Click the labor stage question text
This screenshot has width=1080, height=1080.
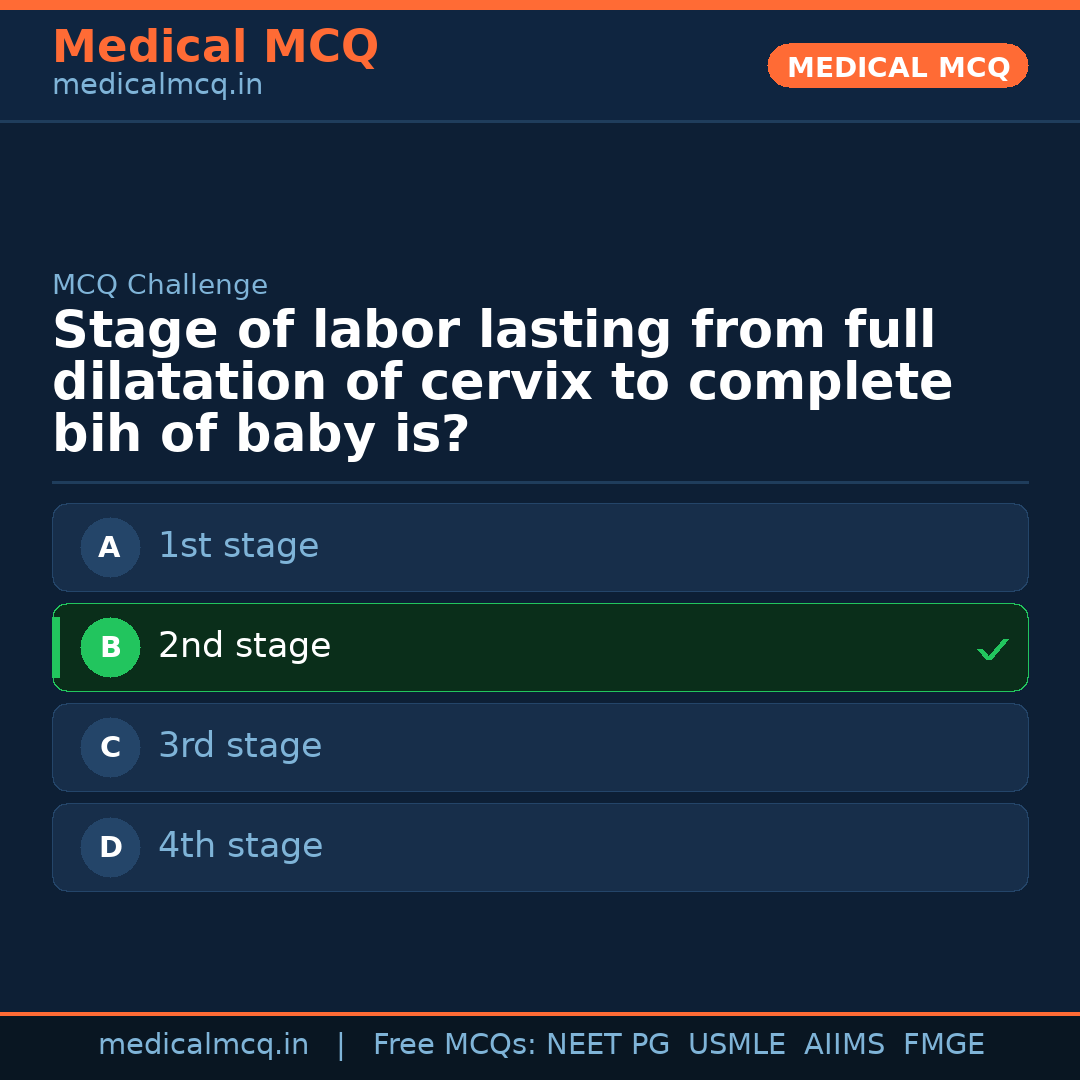point(500,383)
